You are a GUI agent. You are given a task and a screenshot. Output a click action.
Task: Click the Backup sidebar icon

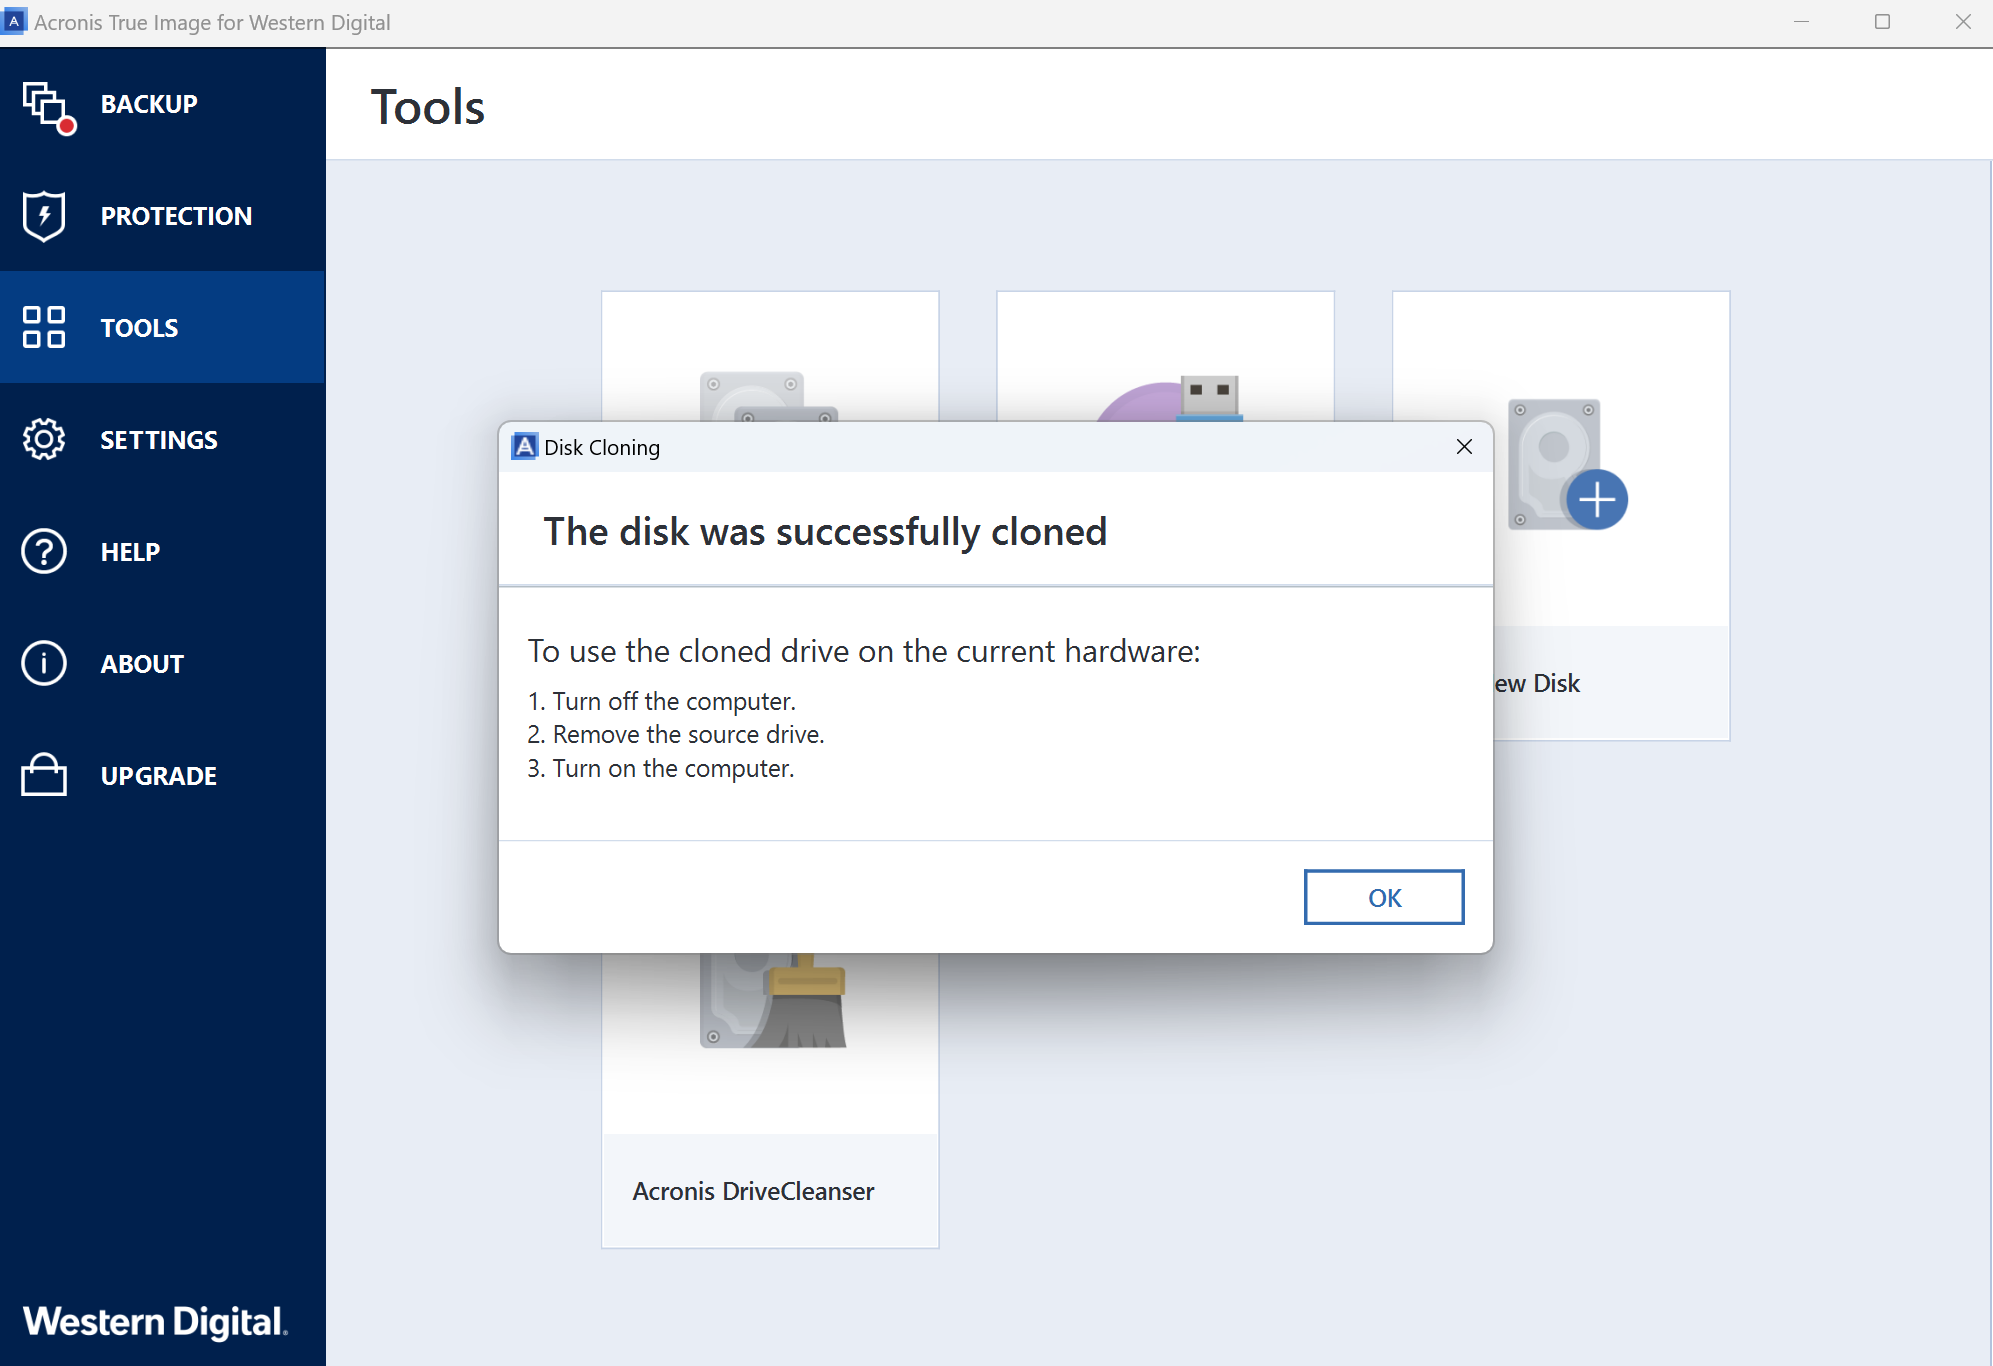45,104
